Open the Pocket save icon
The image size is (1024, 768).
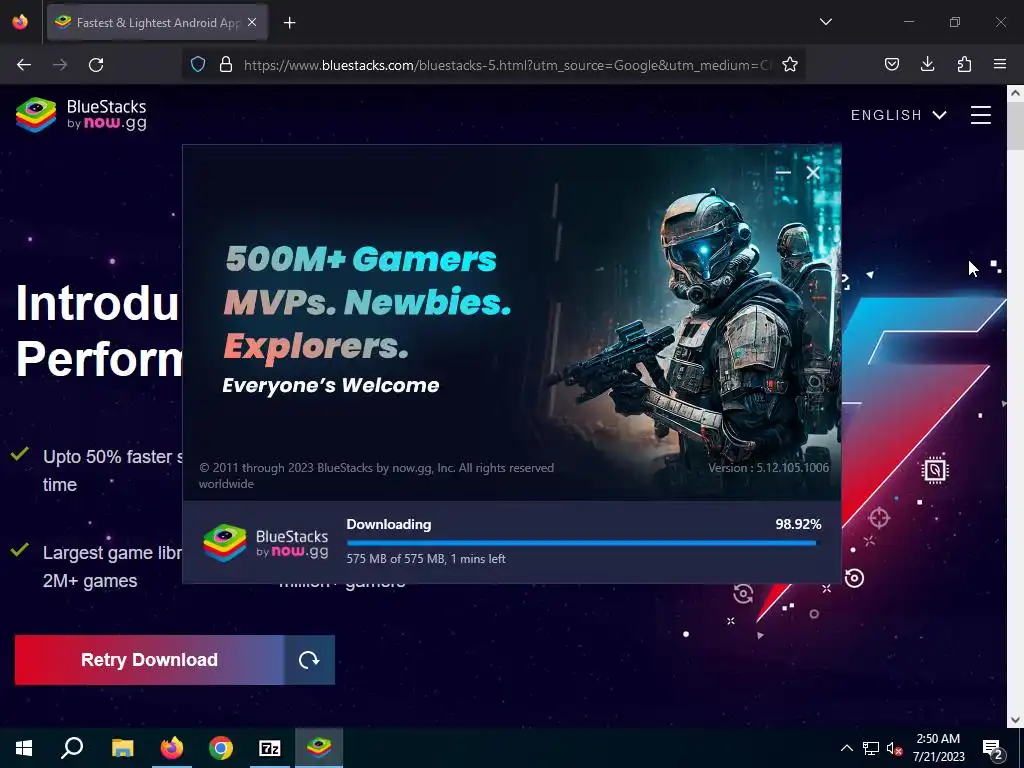pyautogui.click(x=891, y=64)
